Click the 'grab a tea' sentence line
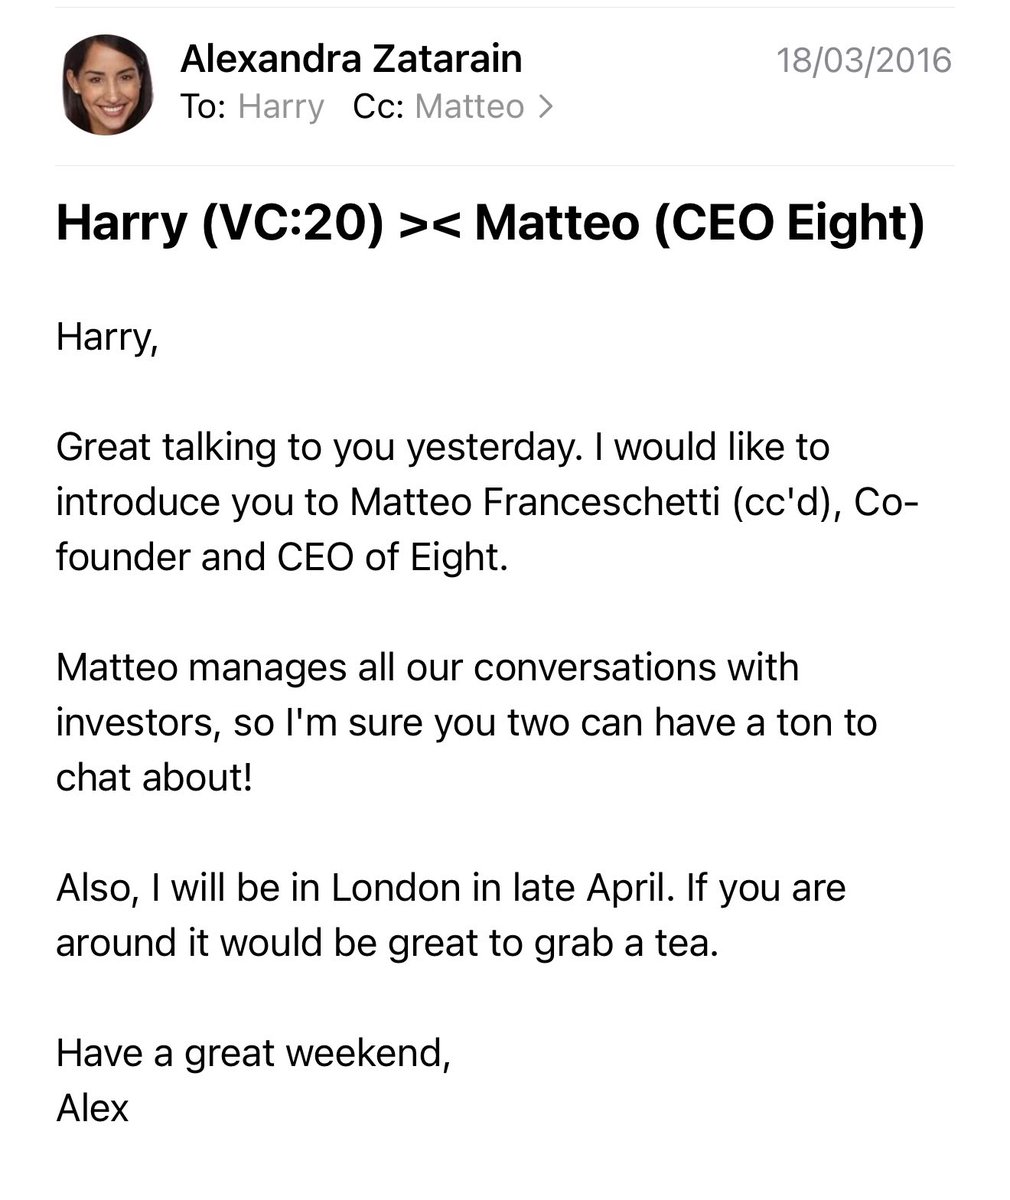This screenshot has width=1010, height=1200. (x=387, y=944)
